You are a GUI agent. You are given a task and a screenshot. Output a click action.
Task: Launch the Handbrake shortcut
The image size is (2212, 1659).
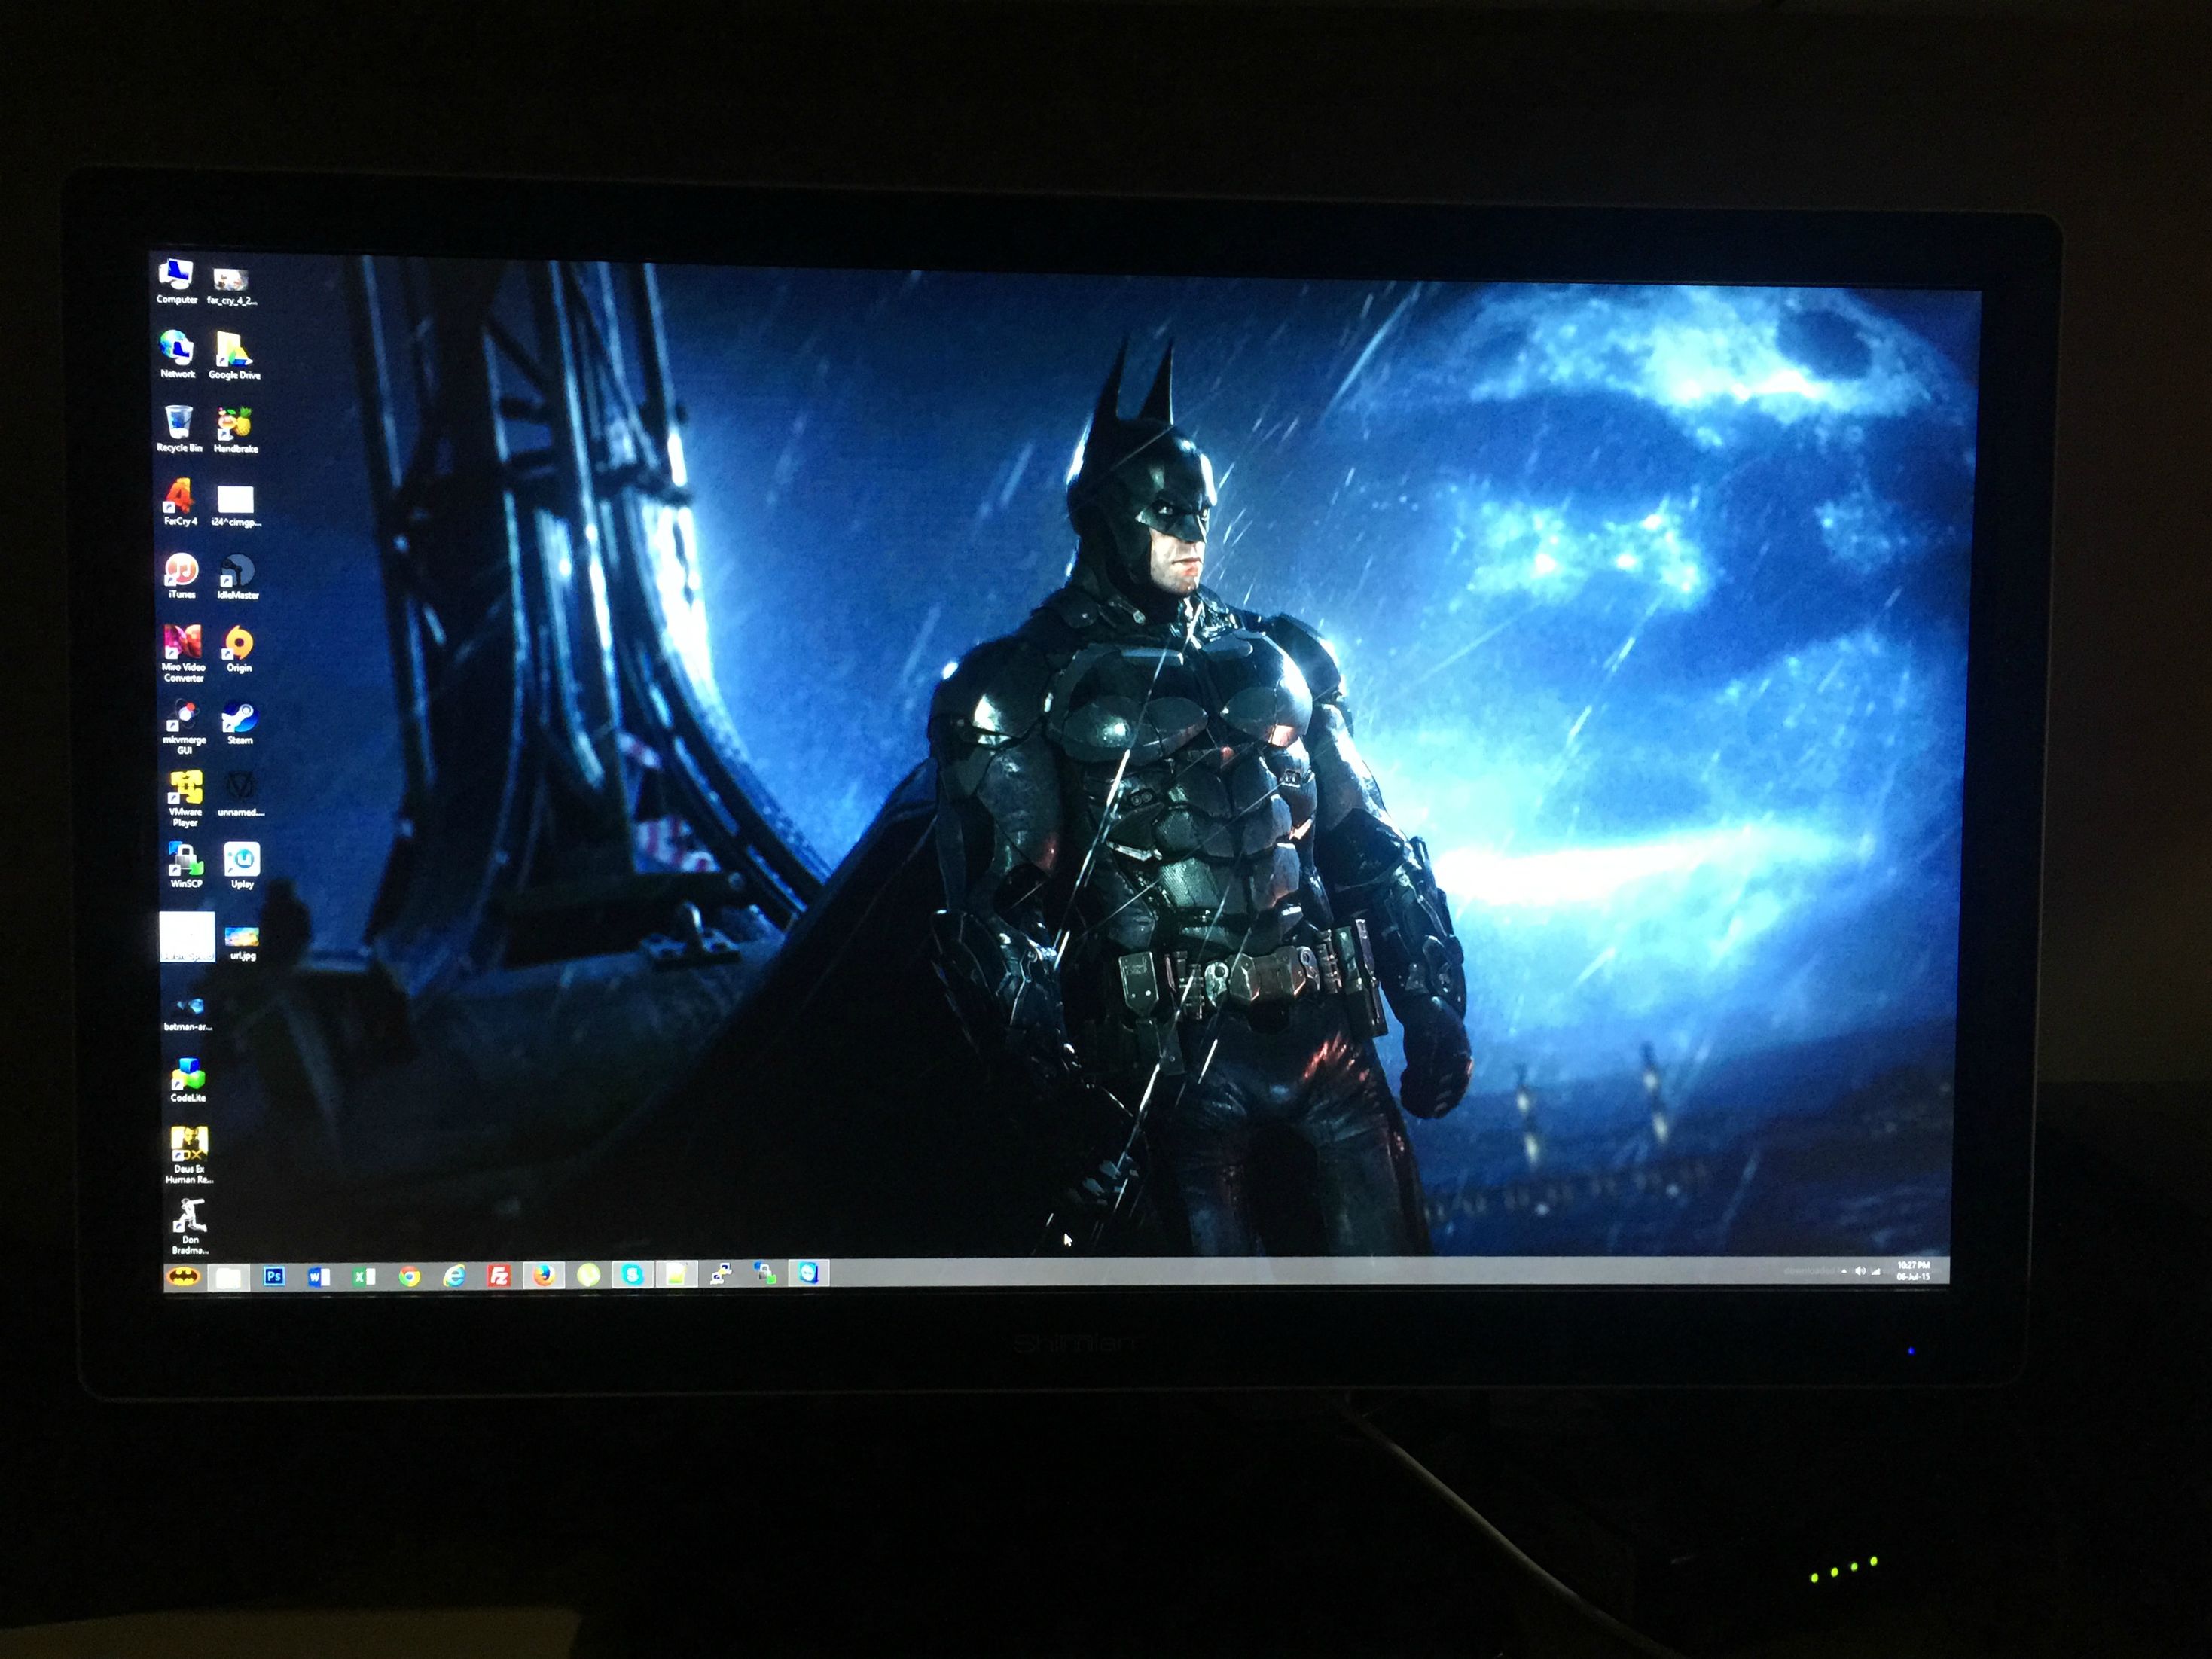[x=235, y=430]
